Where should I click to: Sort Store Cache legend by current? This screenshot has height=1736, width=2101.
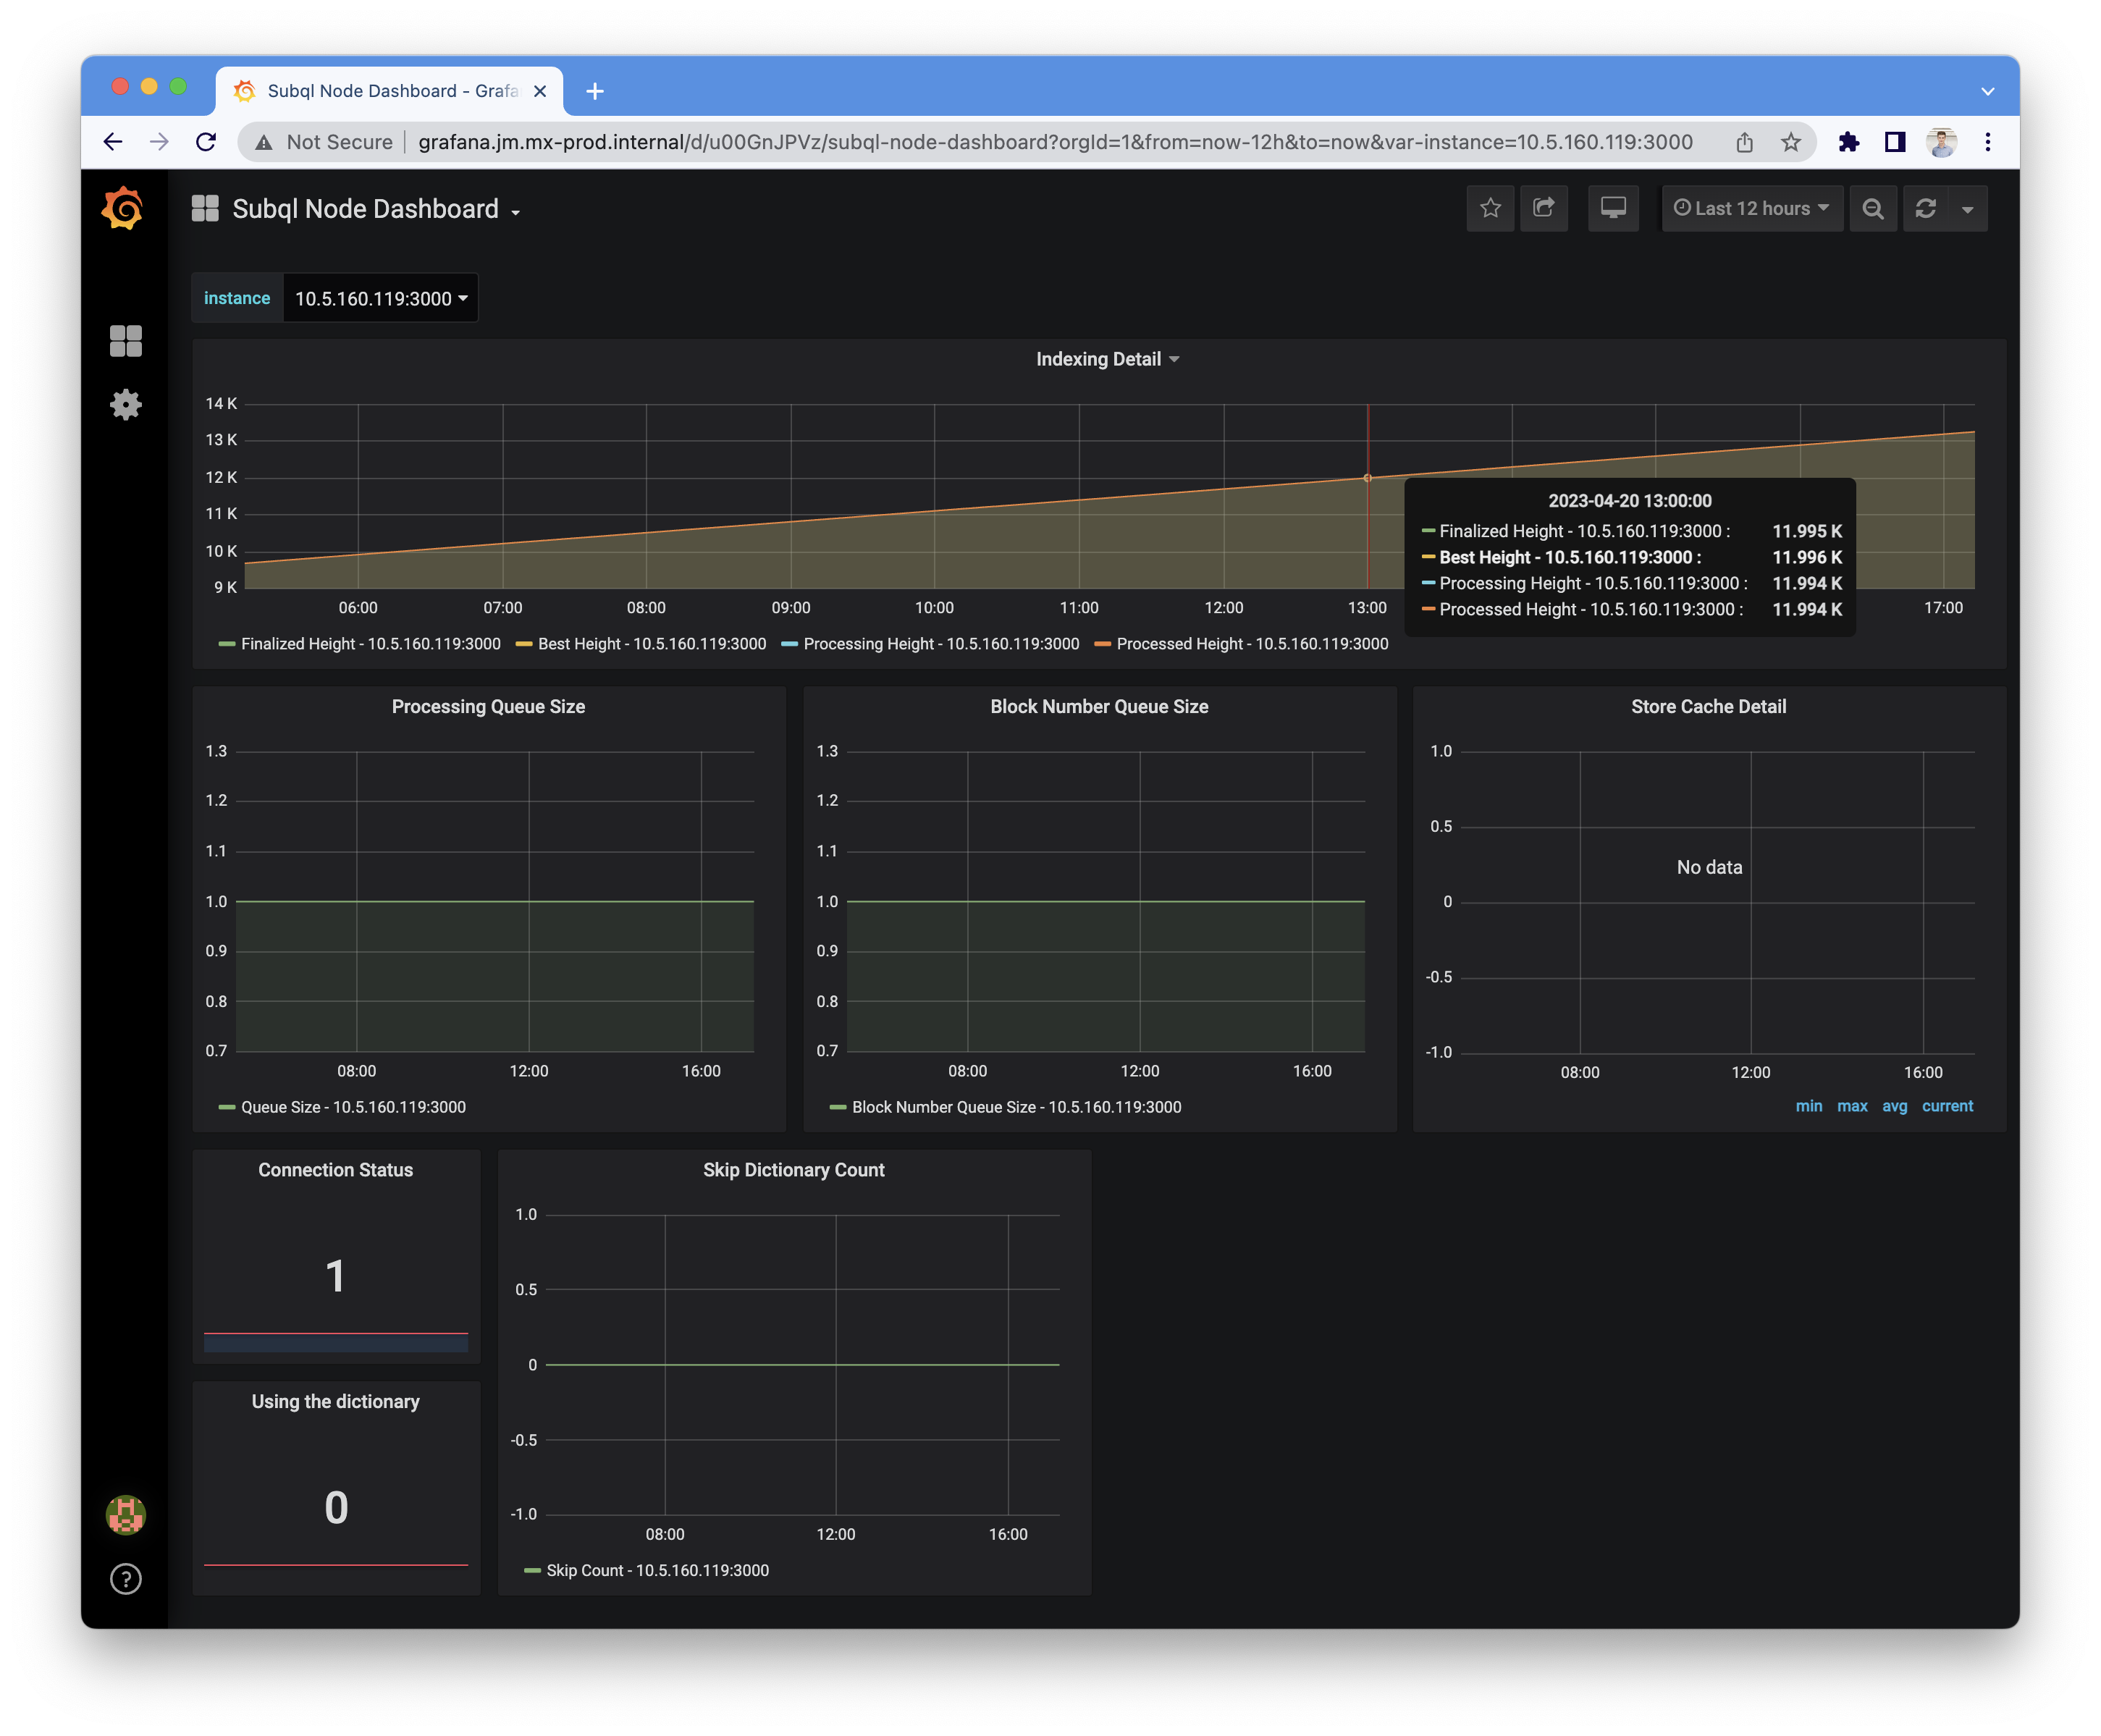[1947, 1106]
